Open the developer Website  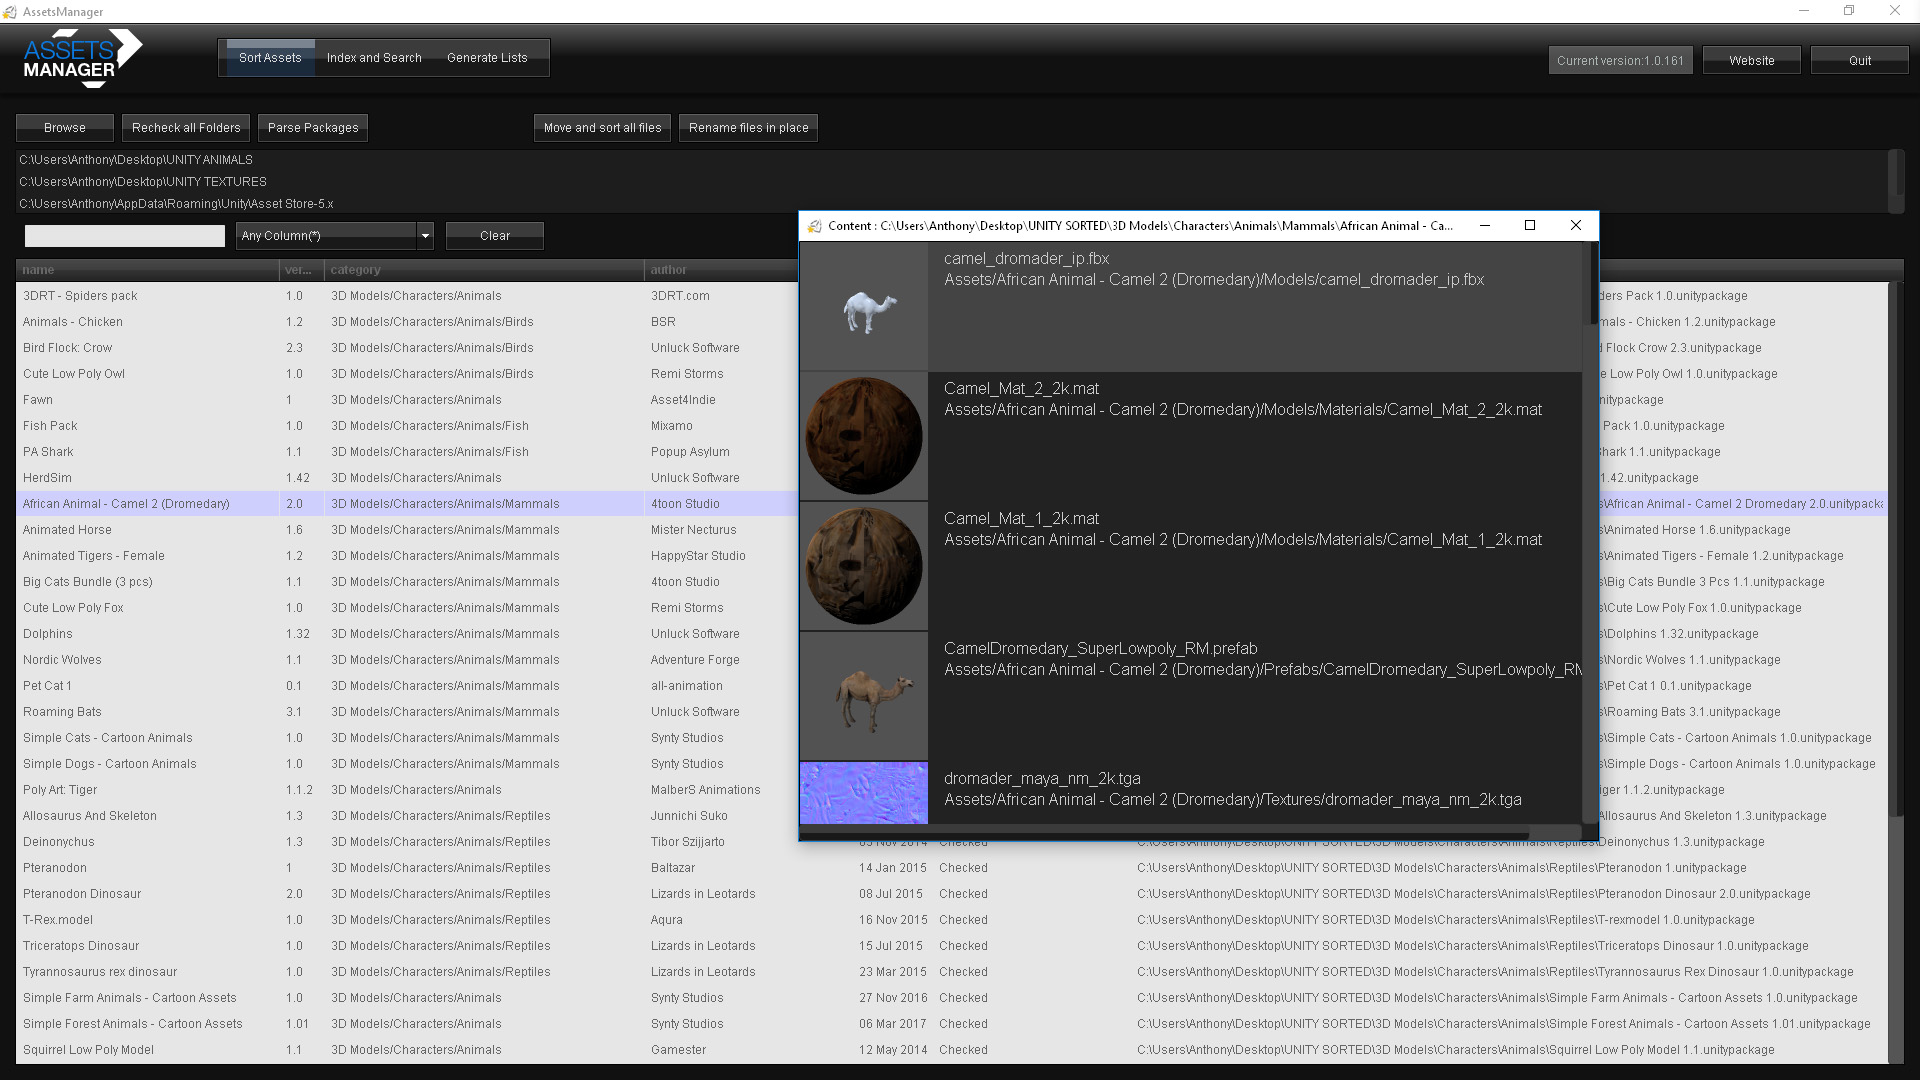click(1751, 60)
